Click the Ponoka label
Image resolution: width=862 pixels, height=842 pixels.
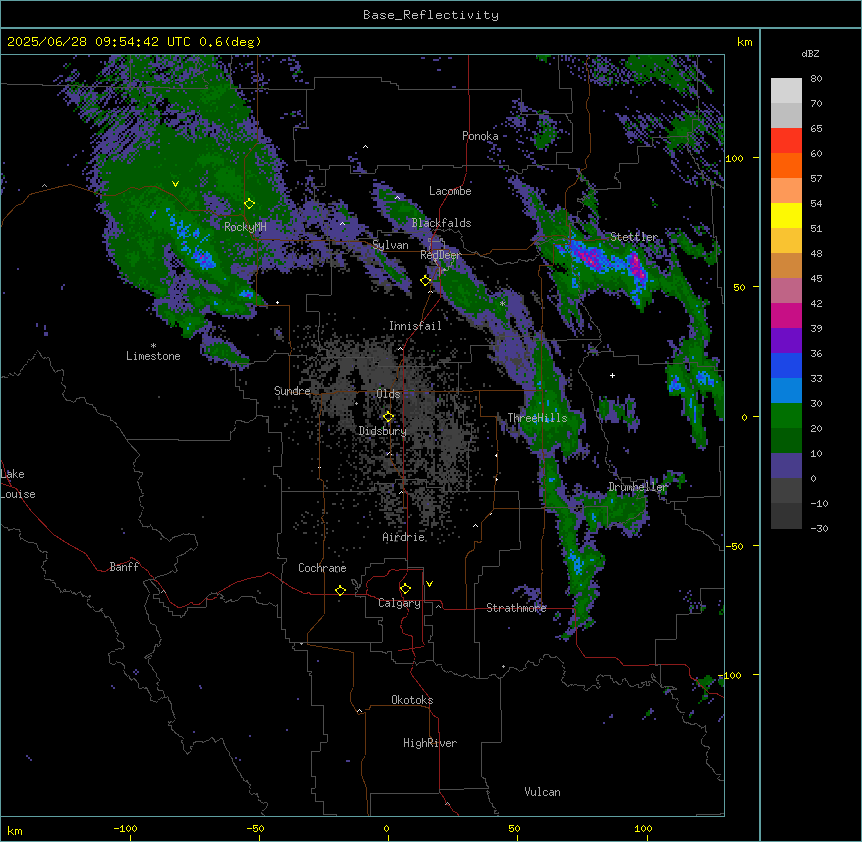click(x=480, y=136)
